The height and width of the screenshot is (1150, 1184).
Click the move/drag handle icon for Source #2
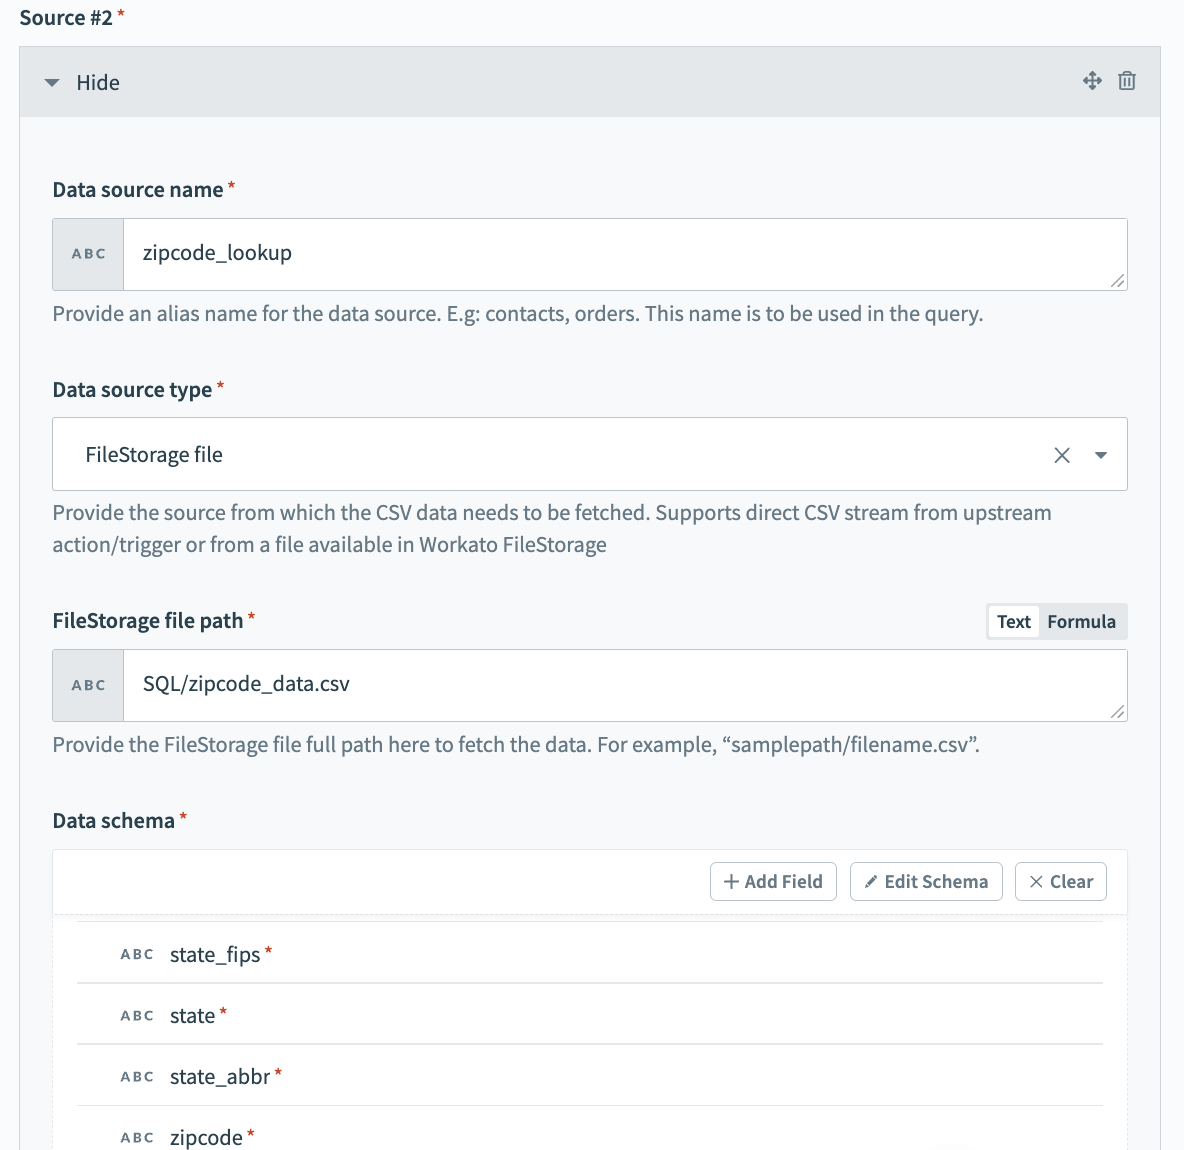point(1092,81)
